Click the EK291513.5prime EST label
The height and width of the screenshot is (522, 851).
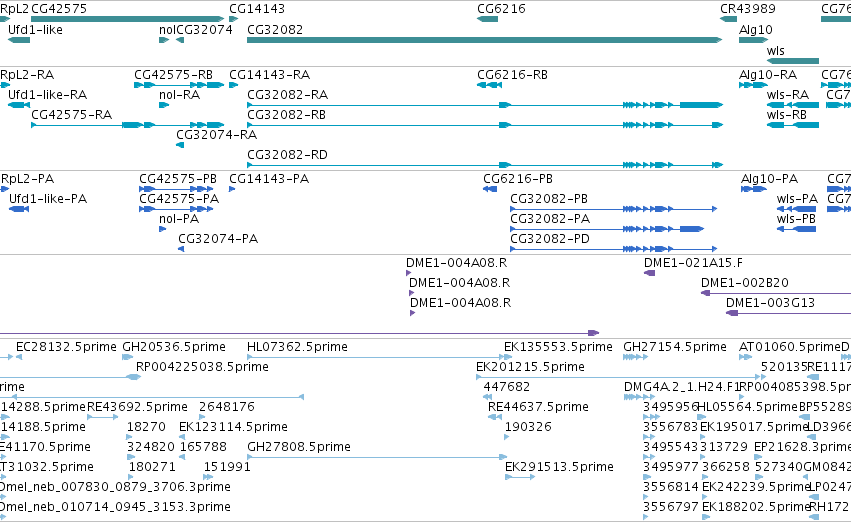coord(560,468)
